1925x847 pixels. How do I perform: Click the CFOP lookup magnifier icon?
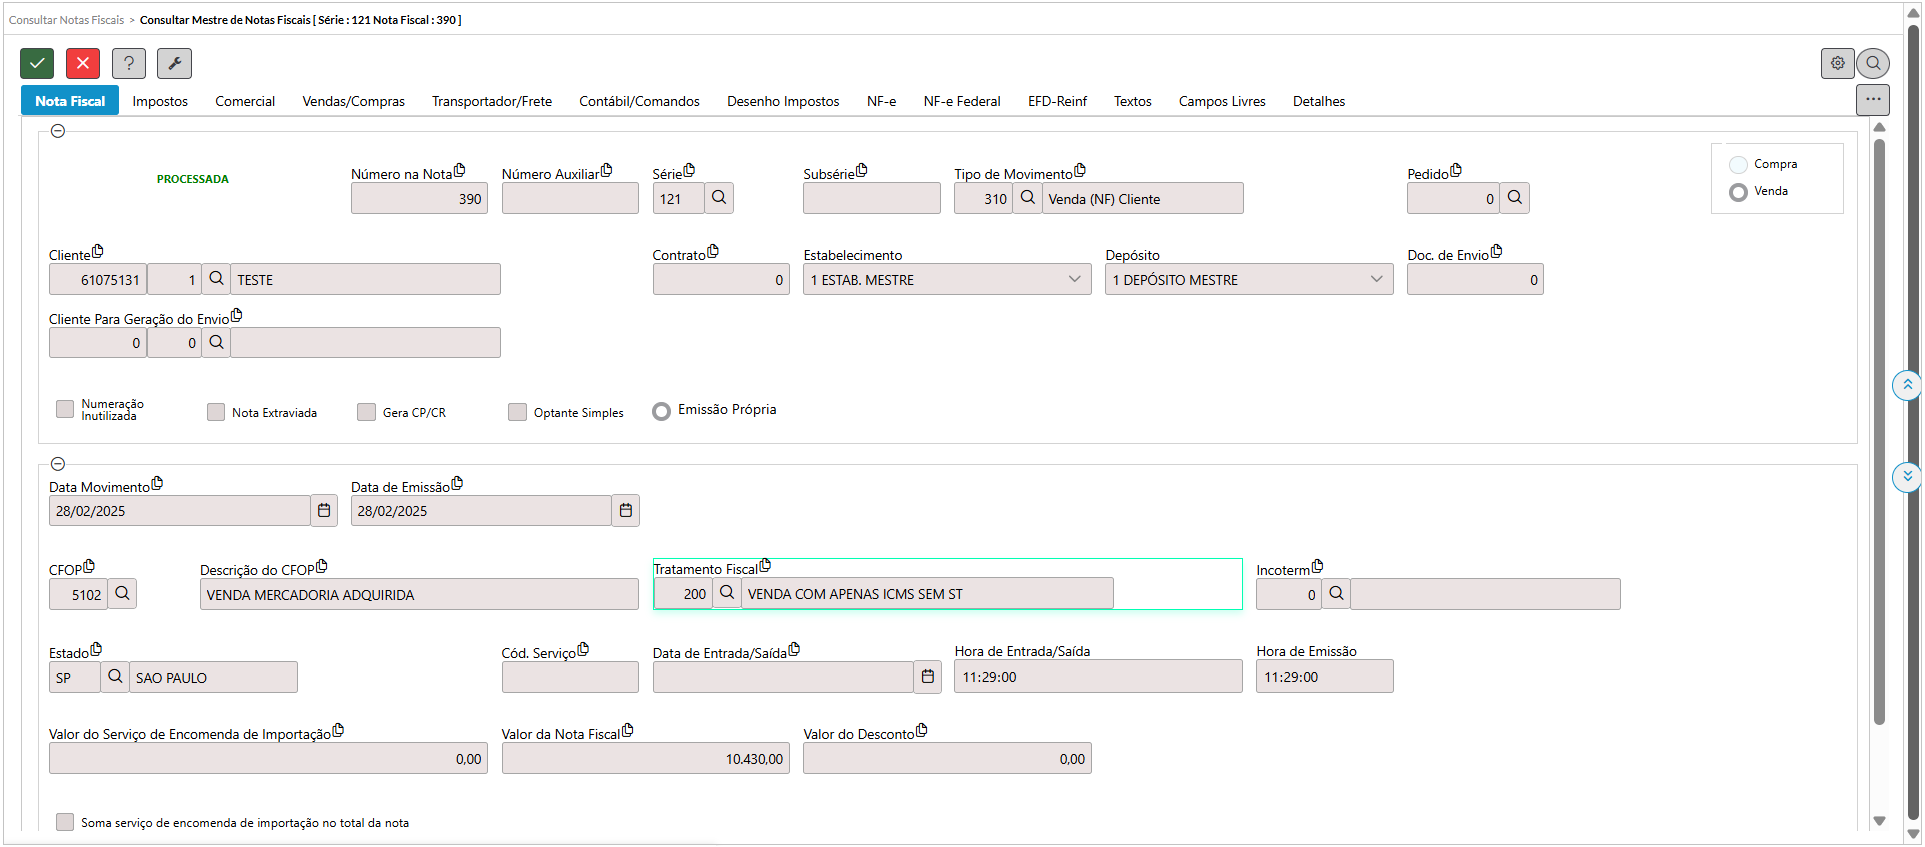122,594
